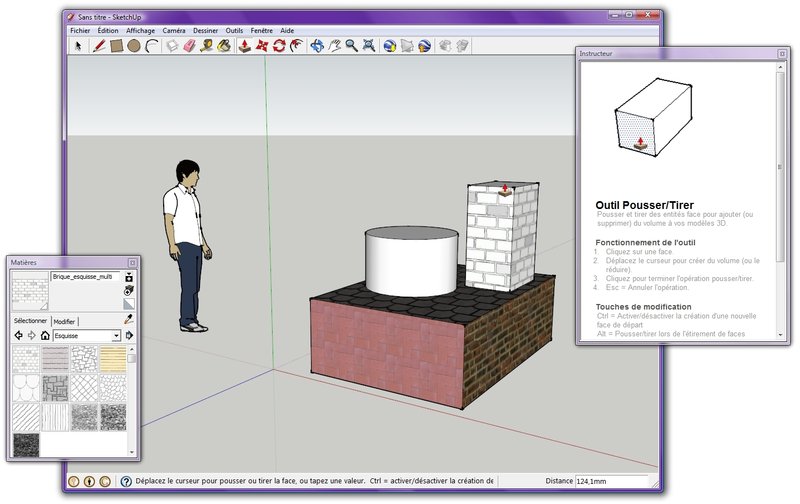Activate the Orbit camera tool
This screenshot has height=504, width=800.
coord(317,45)
